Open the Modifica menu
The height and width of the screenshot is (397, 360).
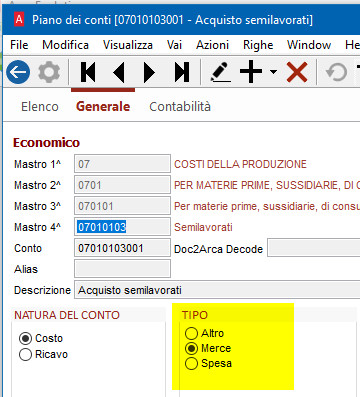[65, 45]
